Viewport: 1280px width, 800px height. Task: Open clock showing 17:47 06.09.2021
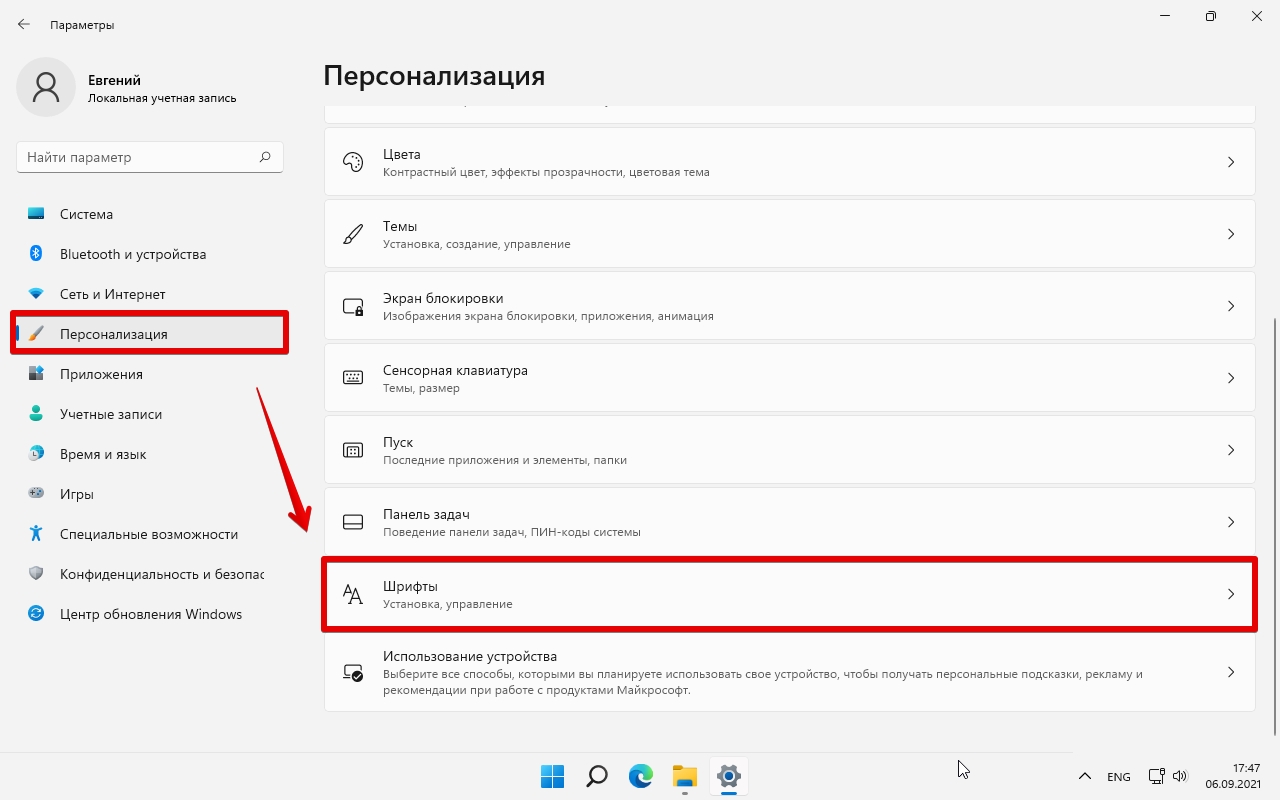(x=1233, y=776)
